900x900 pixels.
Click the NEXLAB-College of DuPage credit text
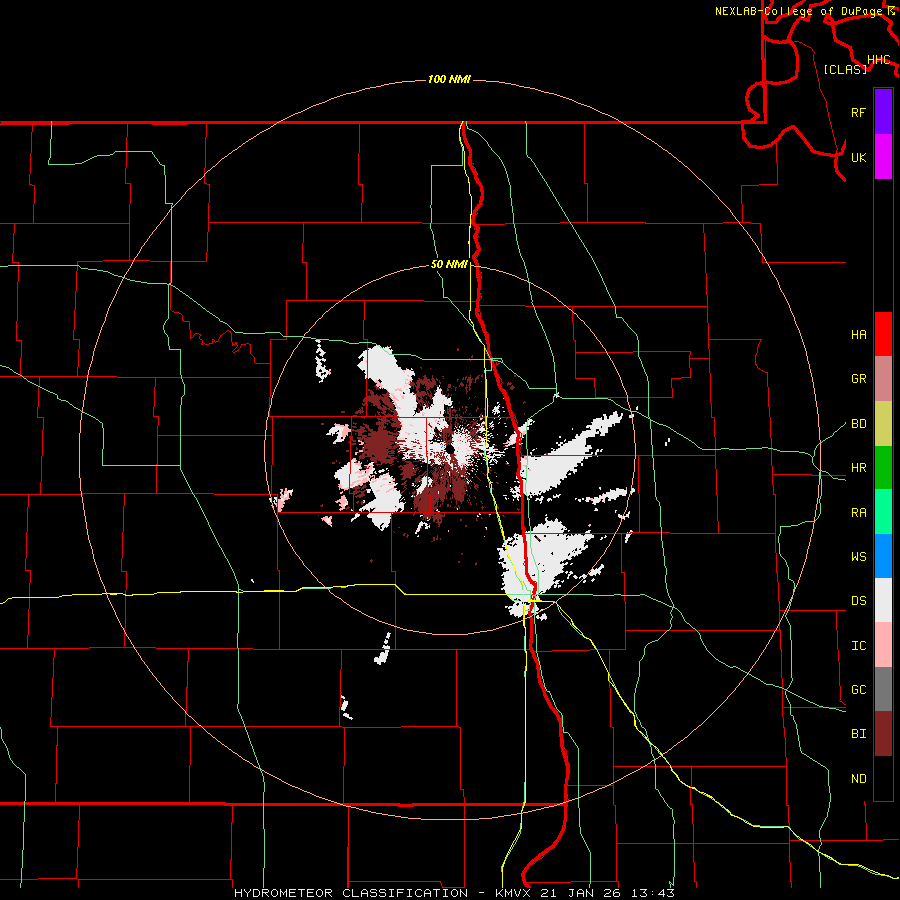coord(801,11)
